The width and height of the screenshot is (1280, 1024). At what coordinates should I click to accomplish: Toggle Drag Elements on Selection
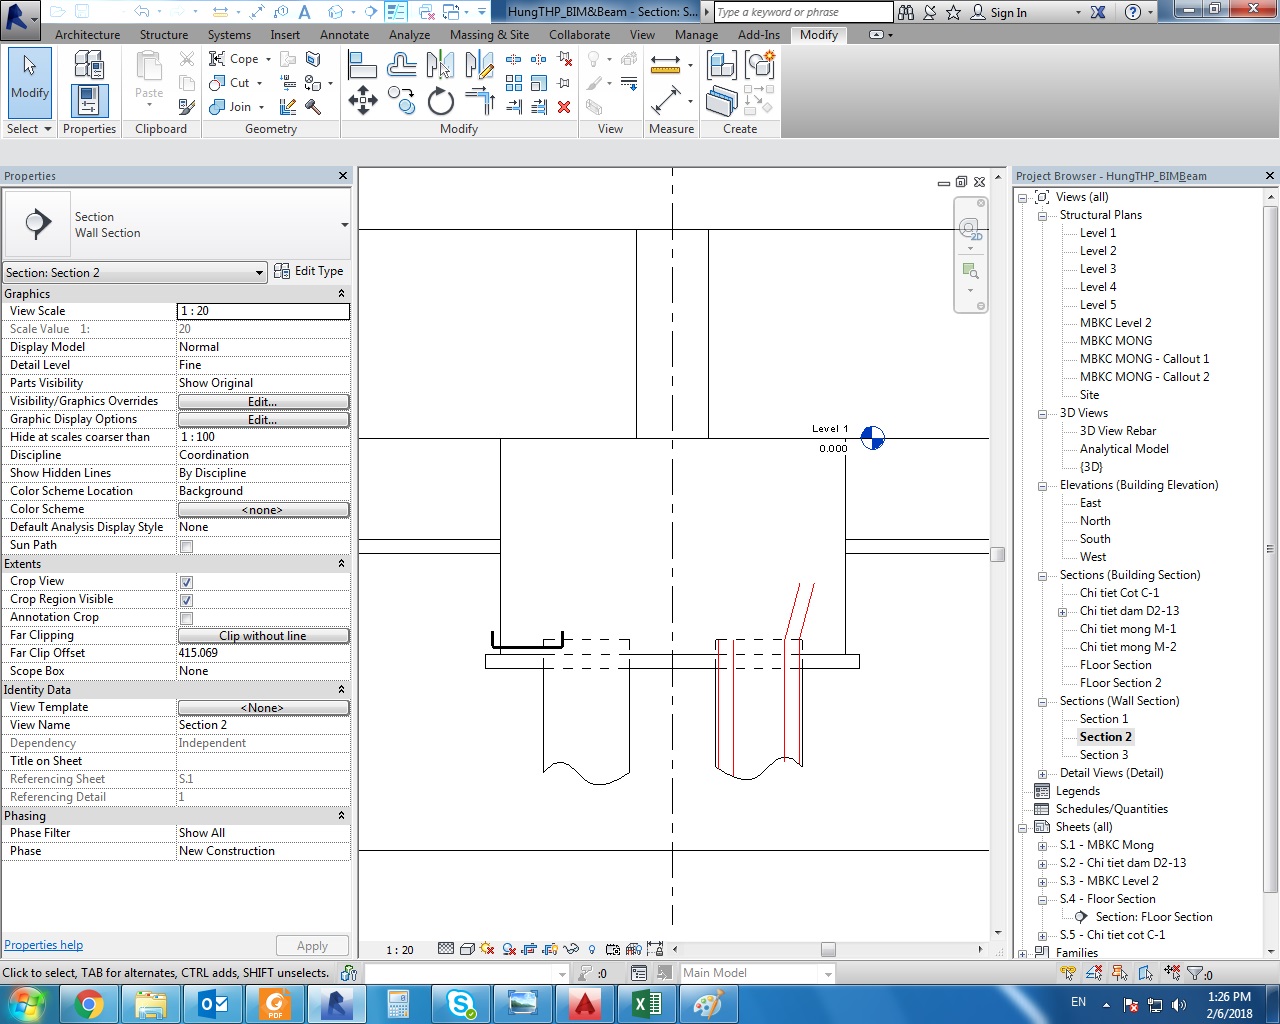1172,972
